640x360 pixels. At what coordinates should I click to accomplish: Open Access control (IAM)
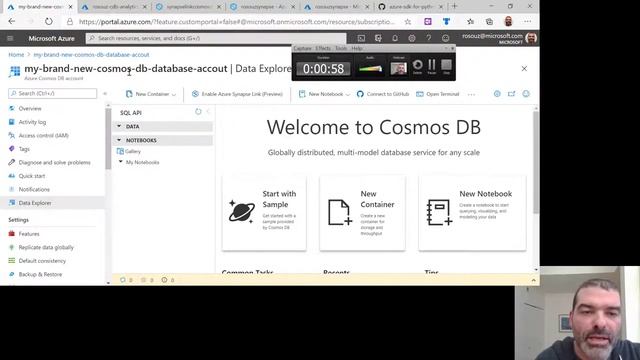[43, 136]
